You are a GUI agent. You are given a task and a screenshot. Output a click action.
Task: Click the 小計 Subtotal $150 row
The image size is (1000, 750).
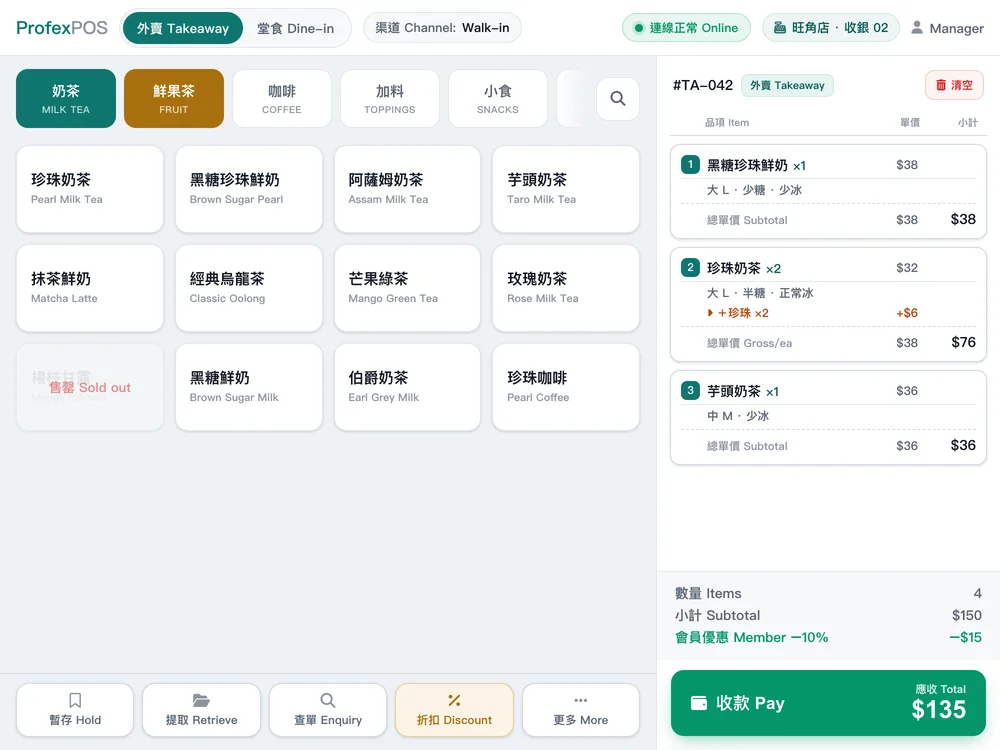pos(828,615)
